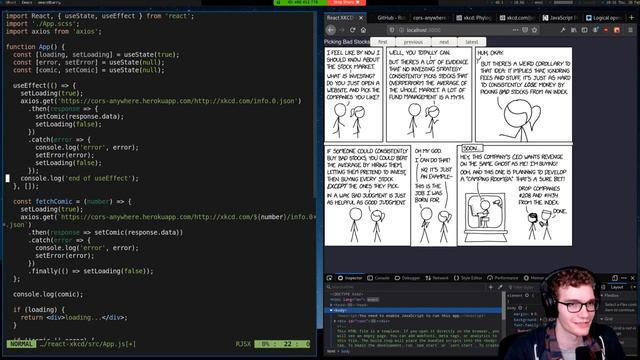The image size is (640, 360).
Task: Click the html breadcrumb in inspector footer
Action: (x=331, y=351)
